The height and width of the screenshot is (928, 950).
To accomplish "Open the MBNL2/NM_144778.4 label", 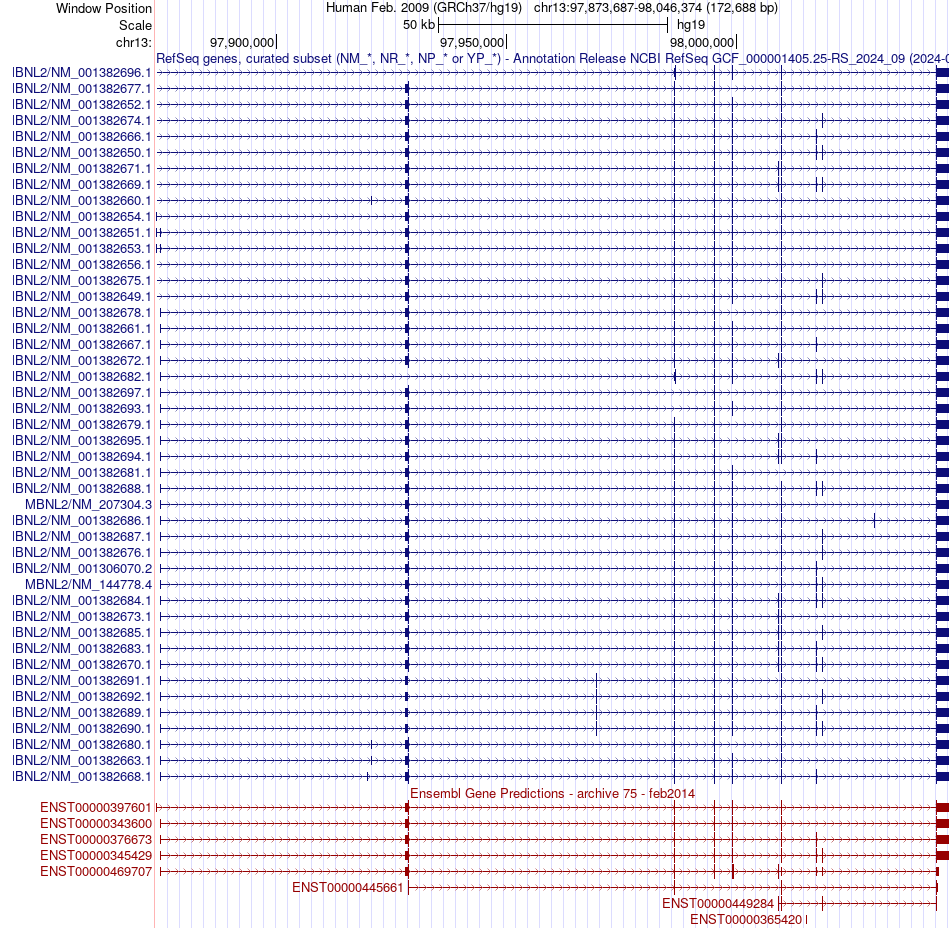I will point(88,585).
